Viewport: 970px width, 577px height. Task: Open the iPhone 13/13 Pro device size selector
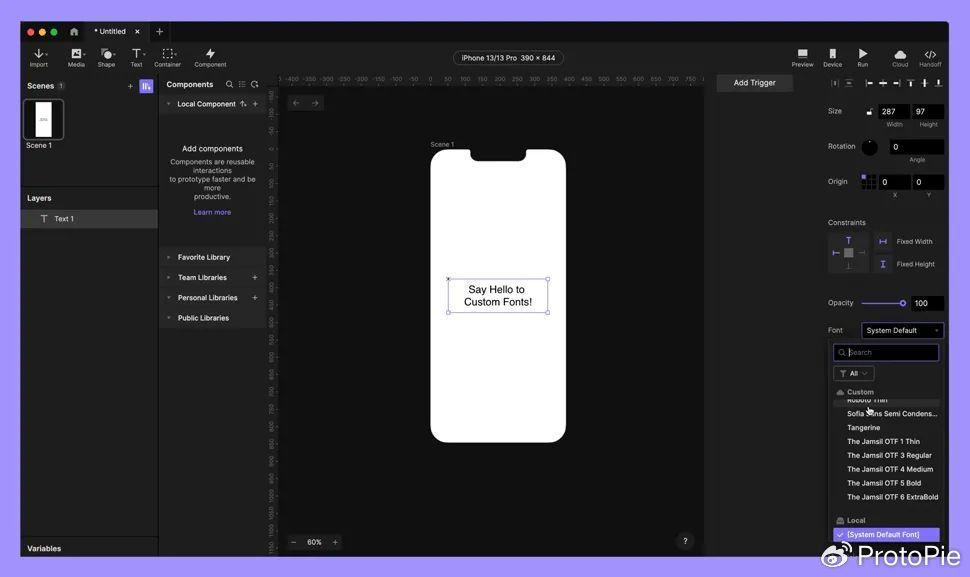point(508,58)
